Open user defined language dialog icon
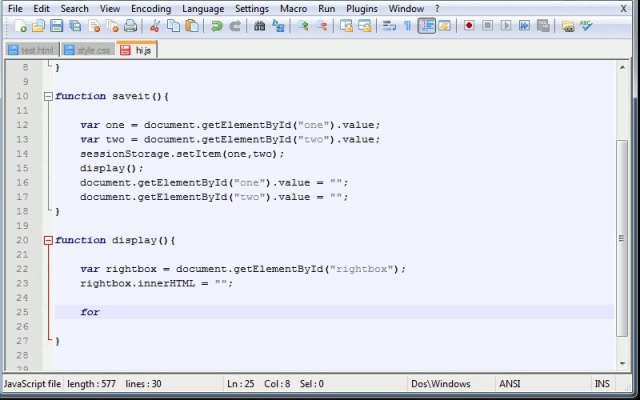Image resolution: width=640 pixels, height=400 pixels. pos(444,26)
